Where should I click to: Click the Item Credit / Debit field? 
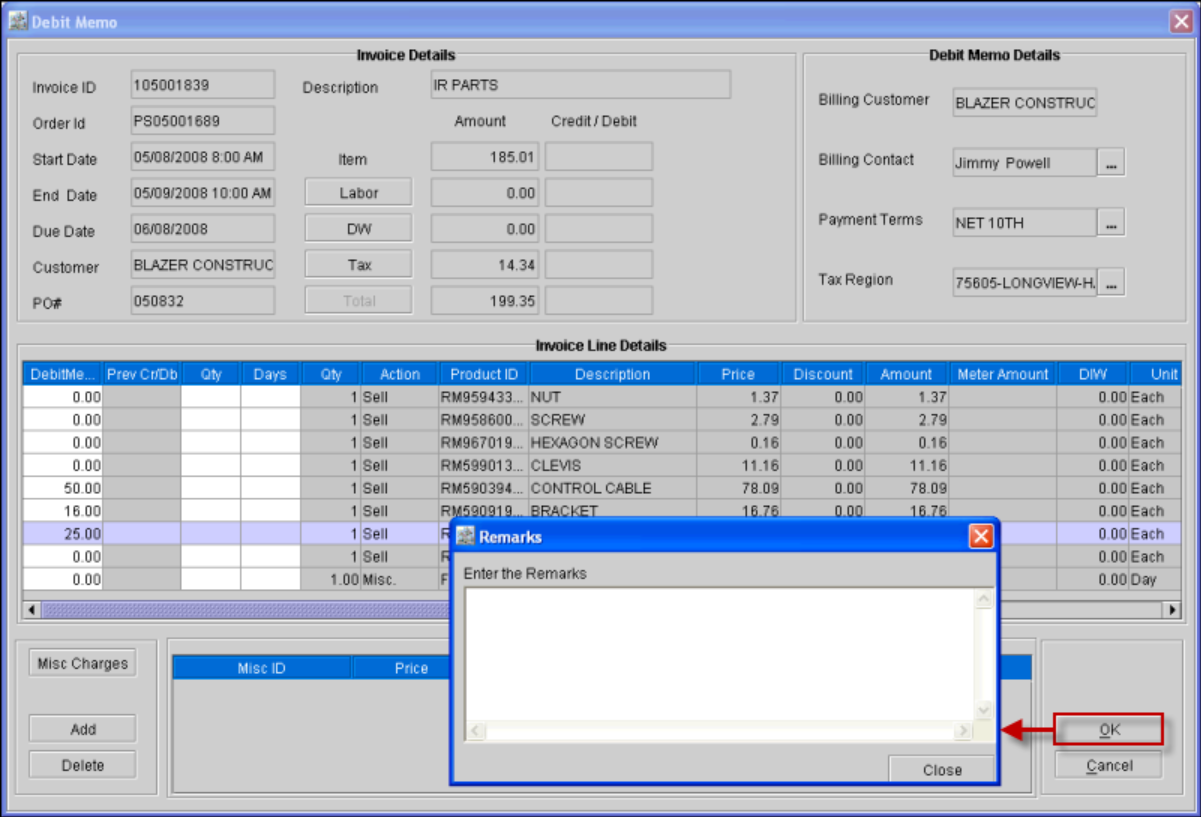click(x=598, y=157)
